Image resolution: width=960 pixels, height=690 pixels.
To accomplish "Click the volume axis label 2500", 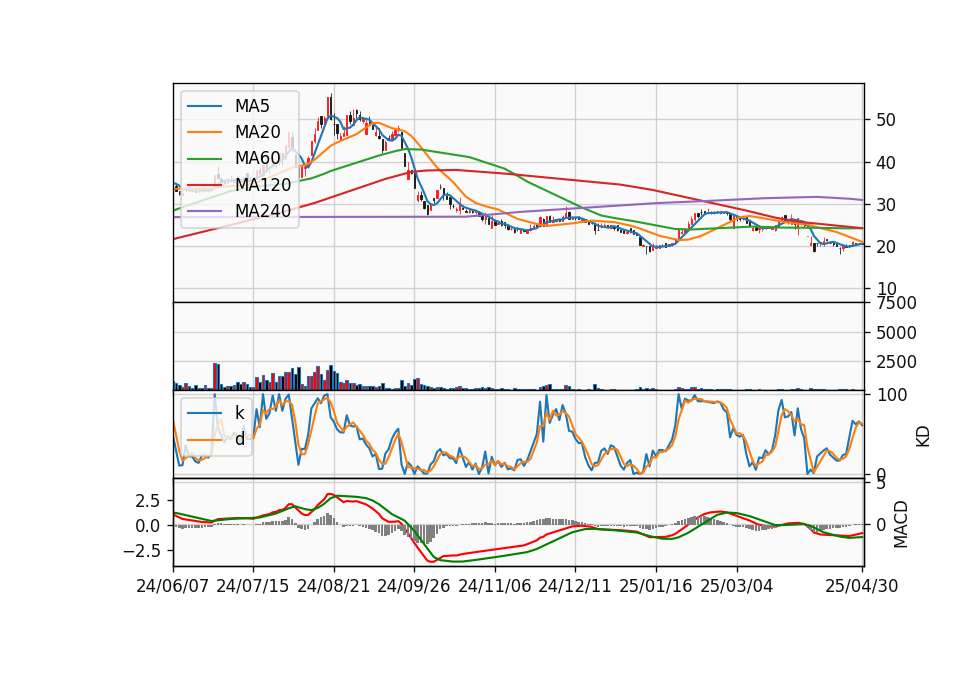I will 896,362.
